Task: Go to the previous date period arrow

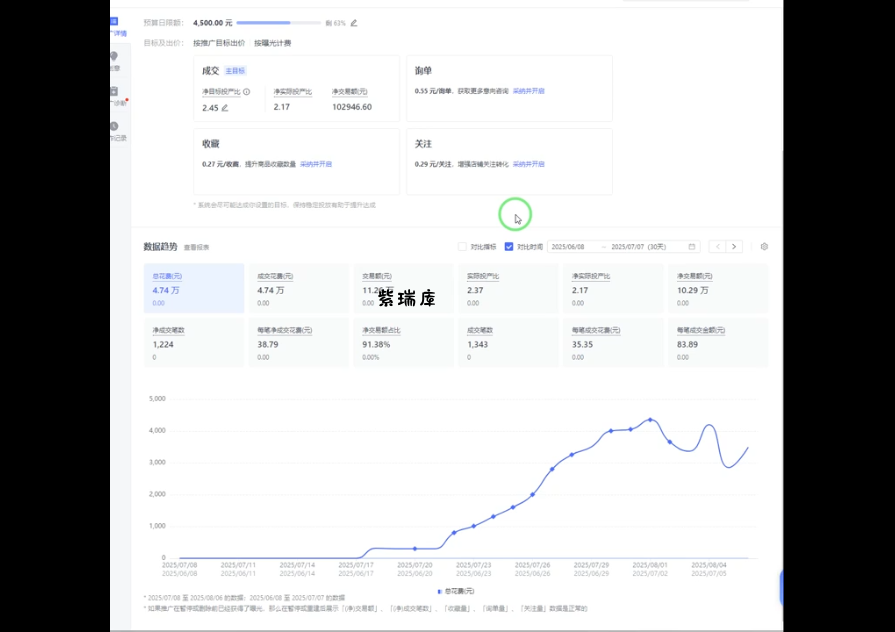Action: pyautogui.click(x=717, y=246)
